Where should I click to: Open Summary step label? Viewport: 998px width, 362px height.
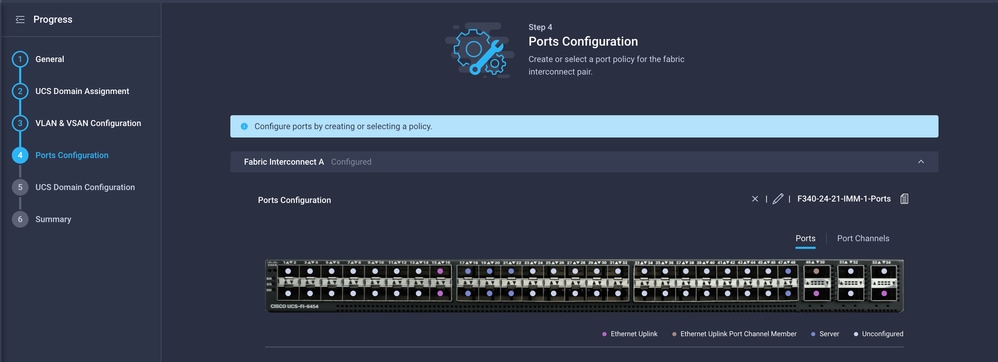(x=53, y=219)
